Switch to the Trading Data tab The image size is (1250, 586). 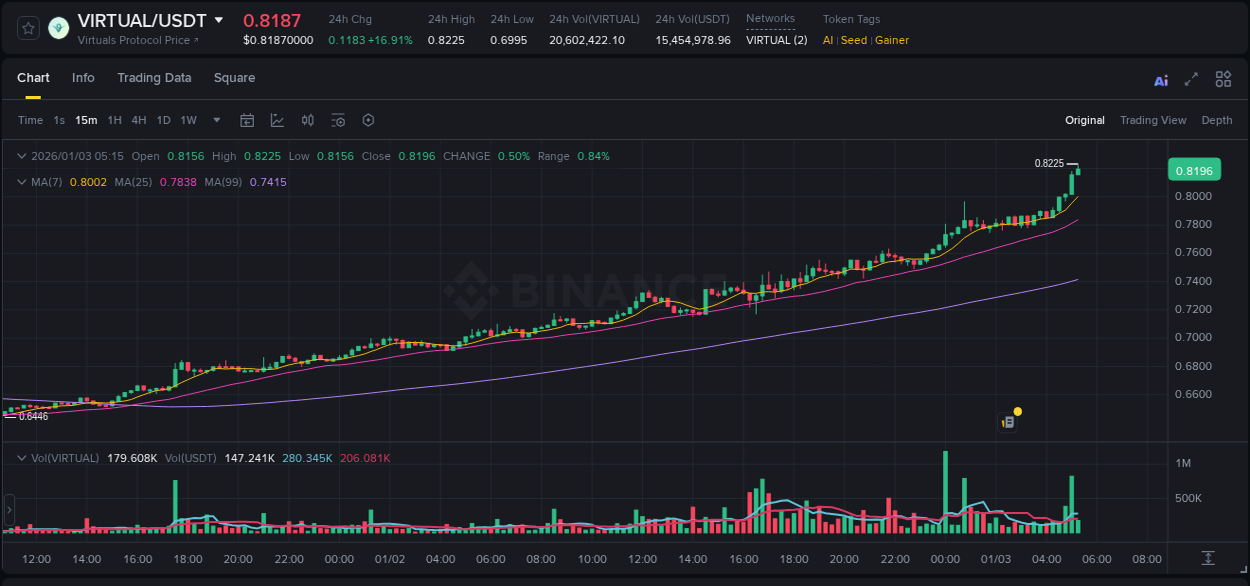click(x=154, y=78)
